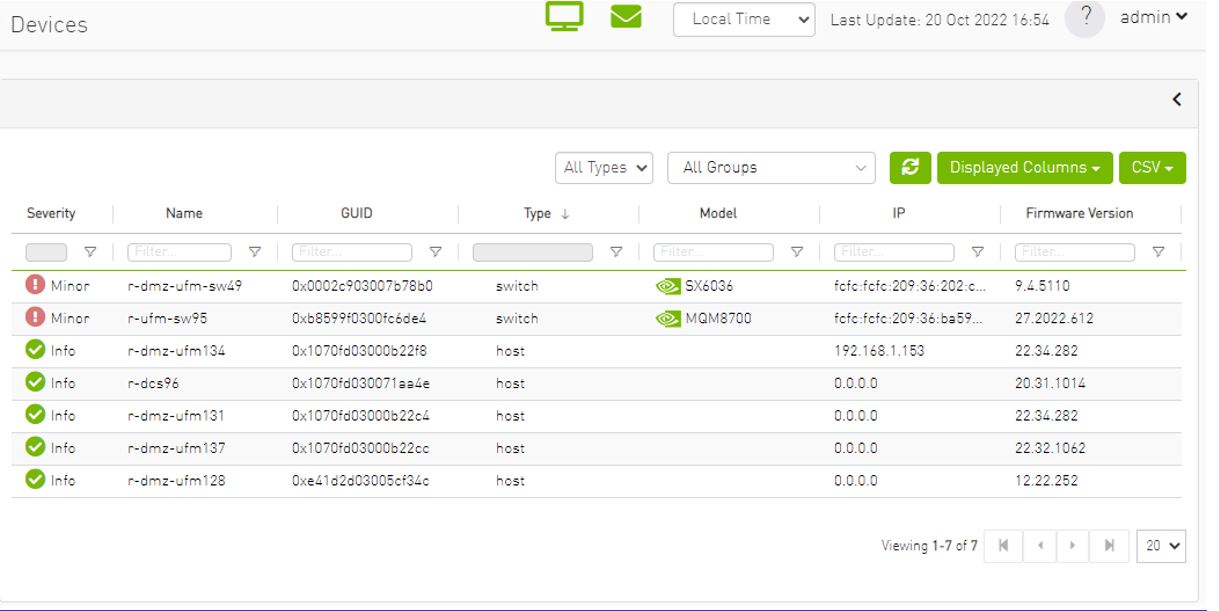
Task: Open the All Groups combo box
Action: point(771,167)
